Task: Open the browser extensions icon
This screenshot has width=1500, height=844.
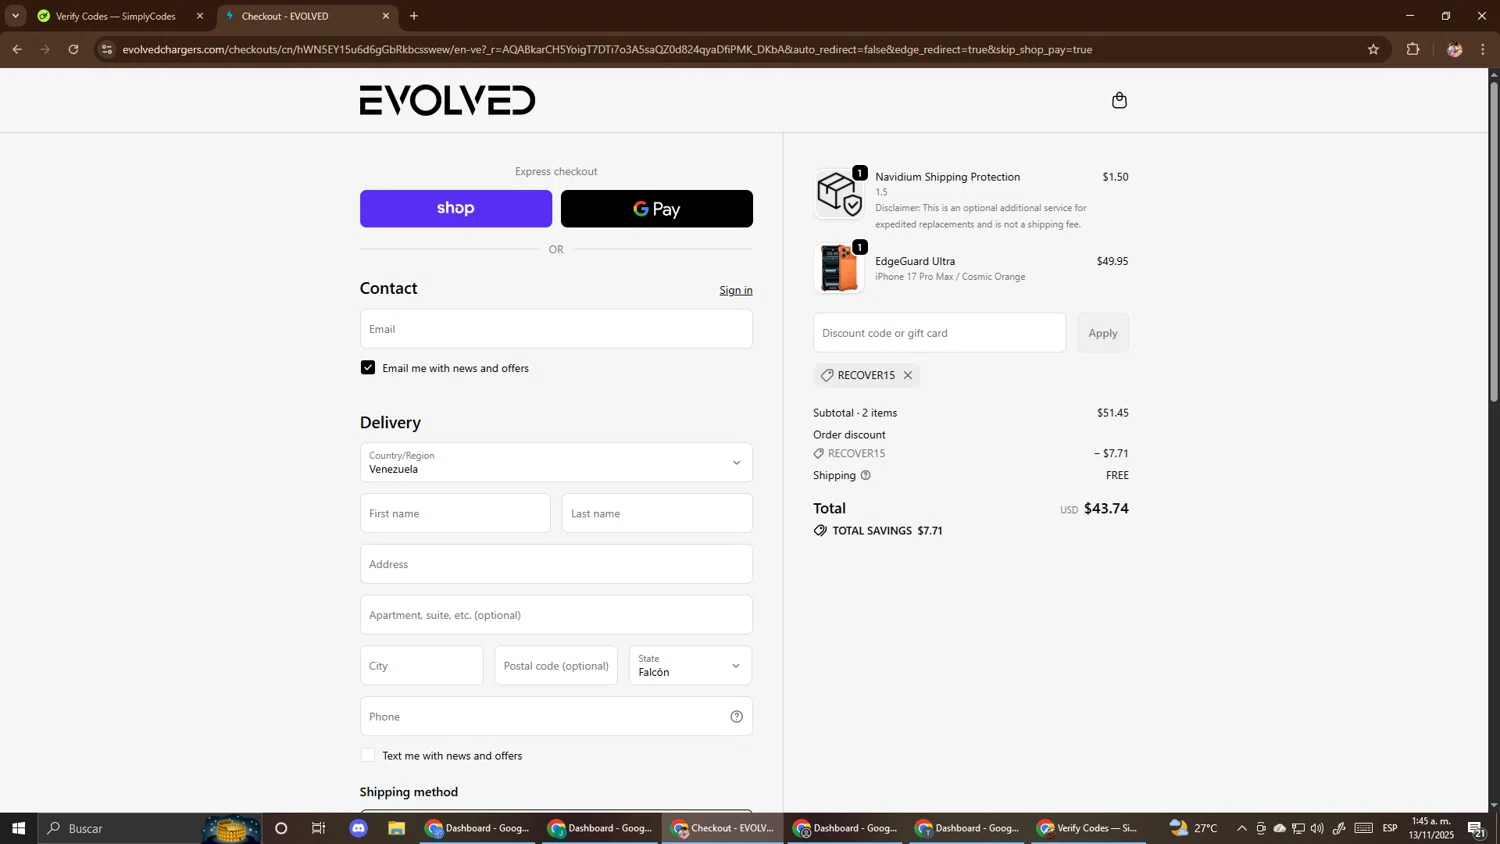Action: point(1413,49)
